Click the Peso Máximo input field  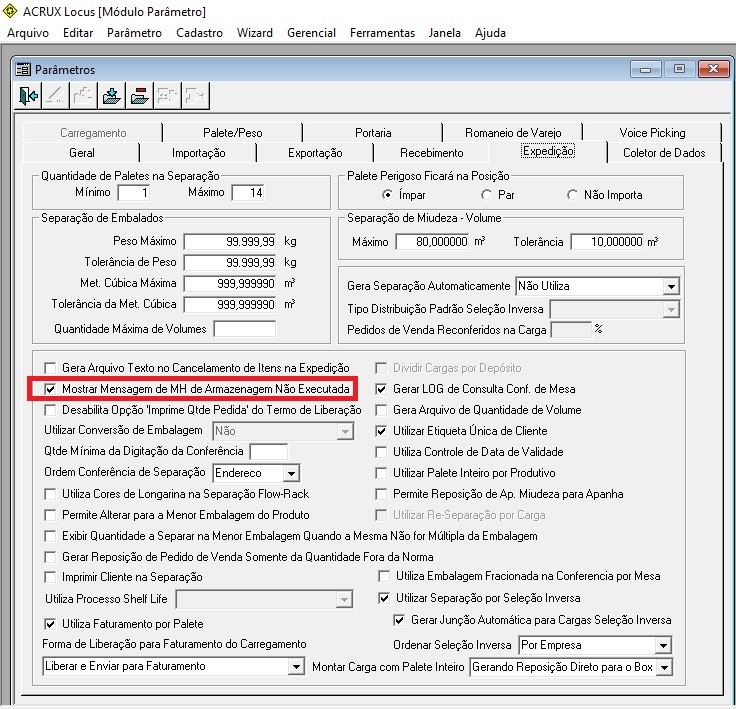(230, 241)
